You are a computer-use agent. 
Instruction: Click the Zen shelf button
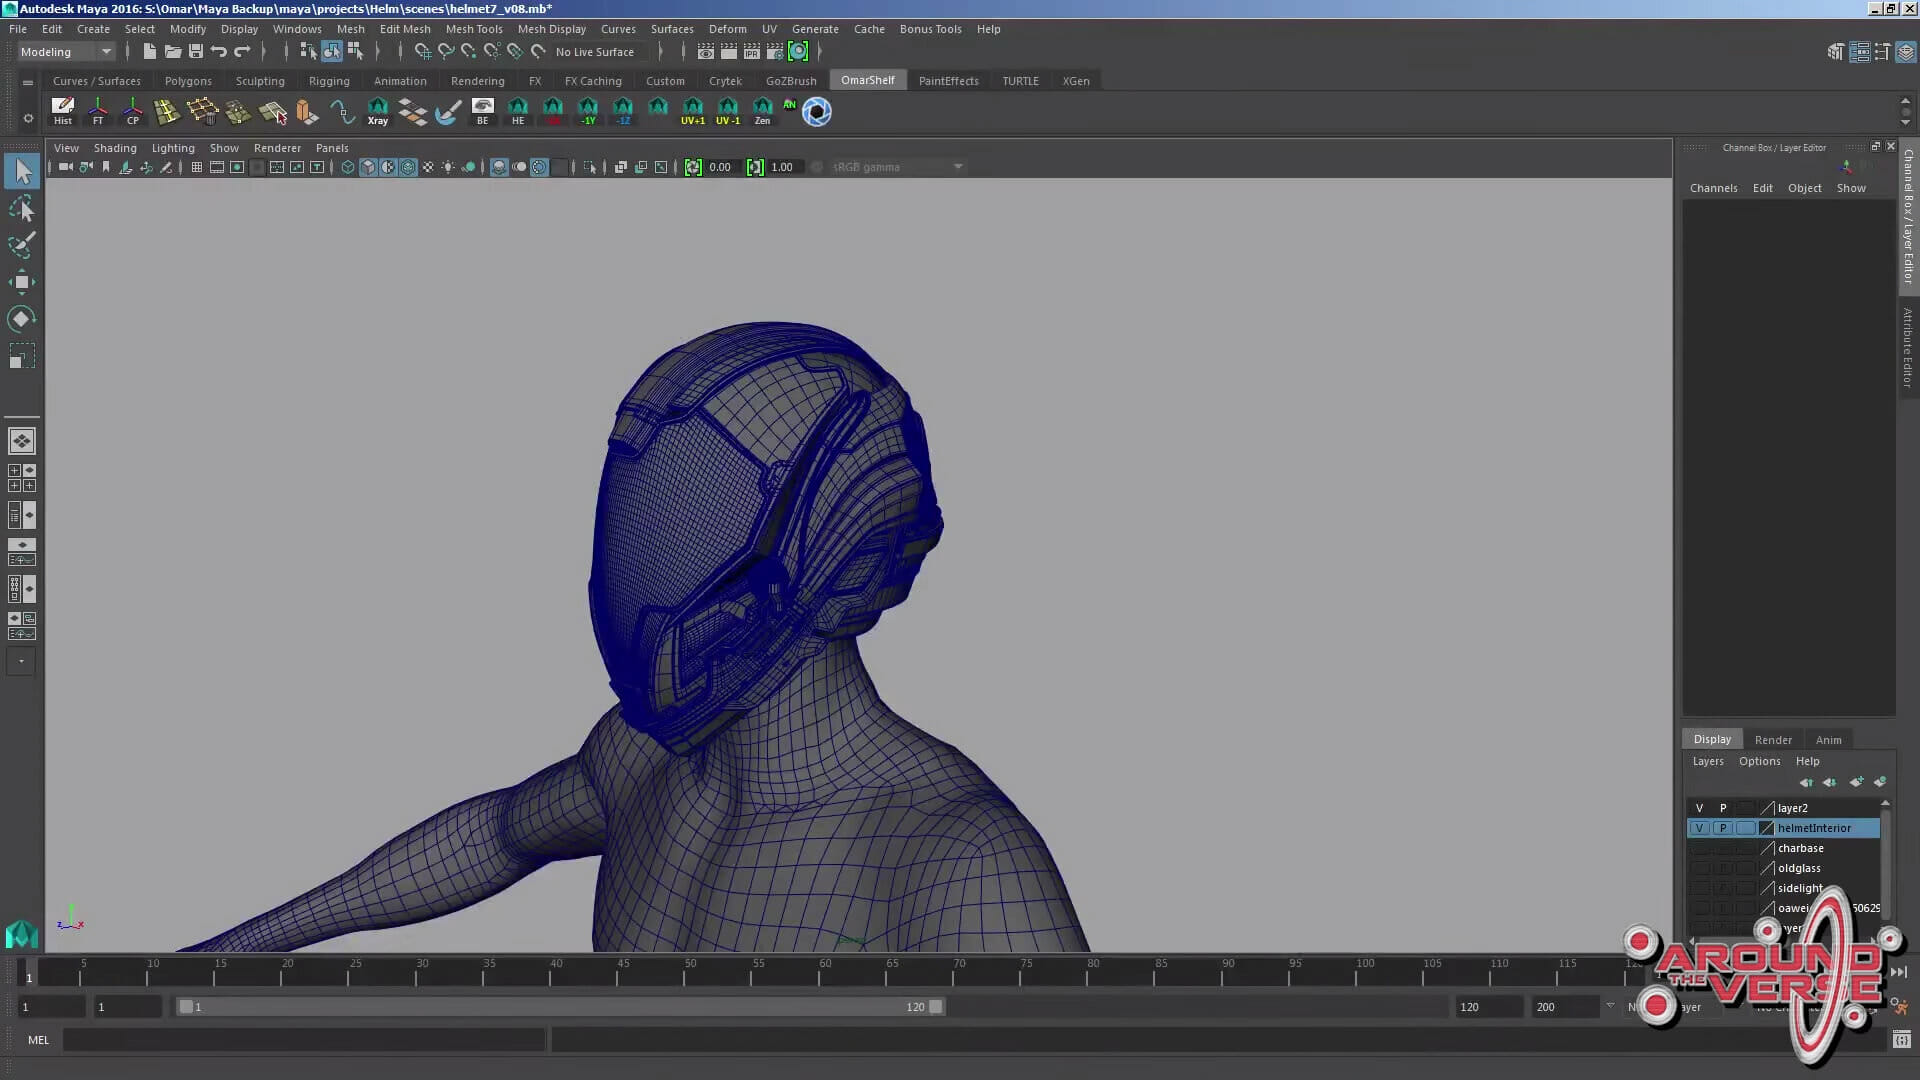coord(762,111)
